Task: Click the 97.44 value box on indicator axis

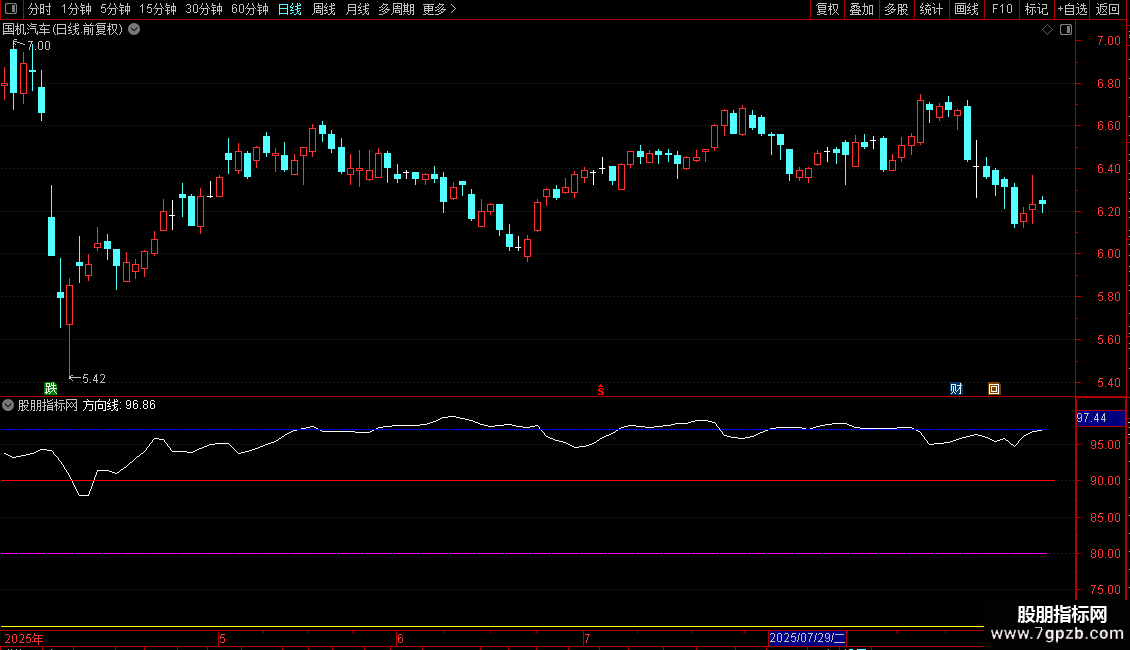Action: click(x=1100, y=418)
